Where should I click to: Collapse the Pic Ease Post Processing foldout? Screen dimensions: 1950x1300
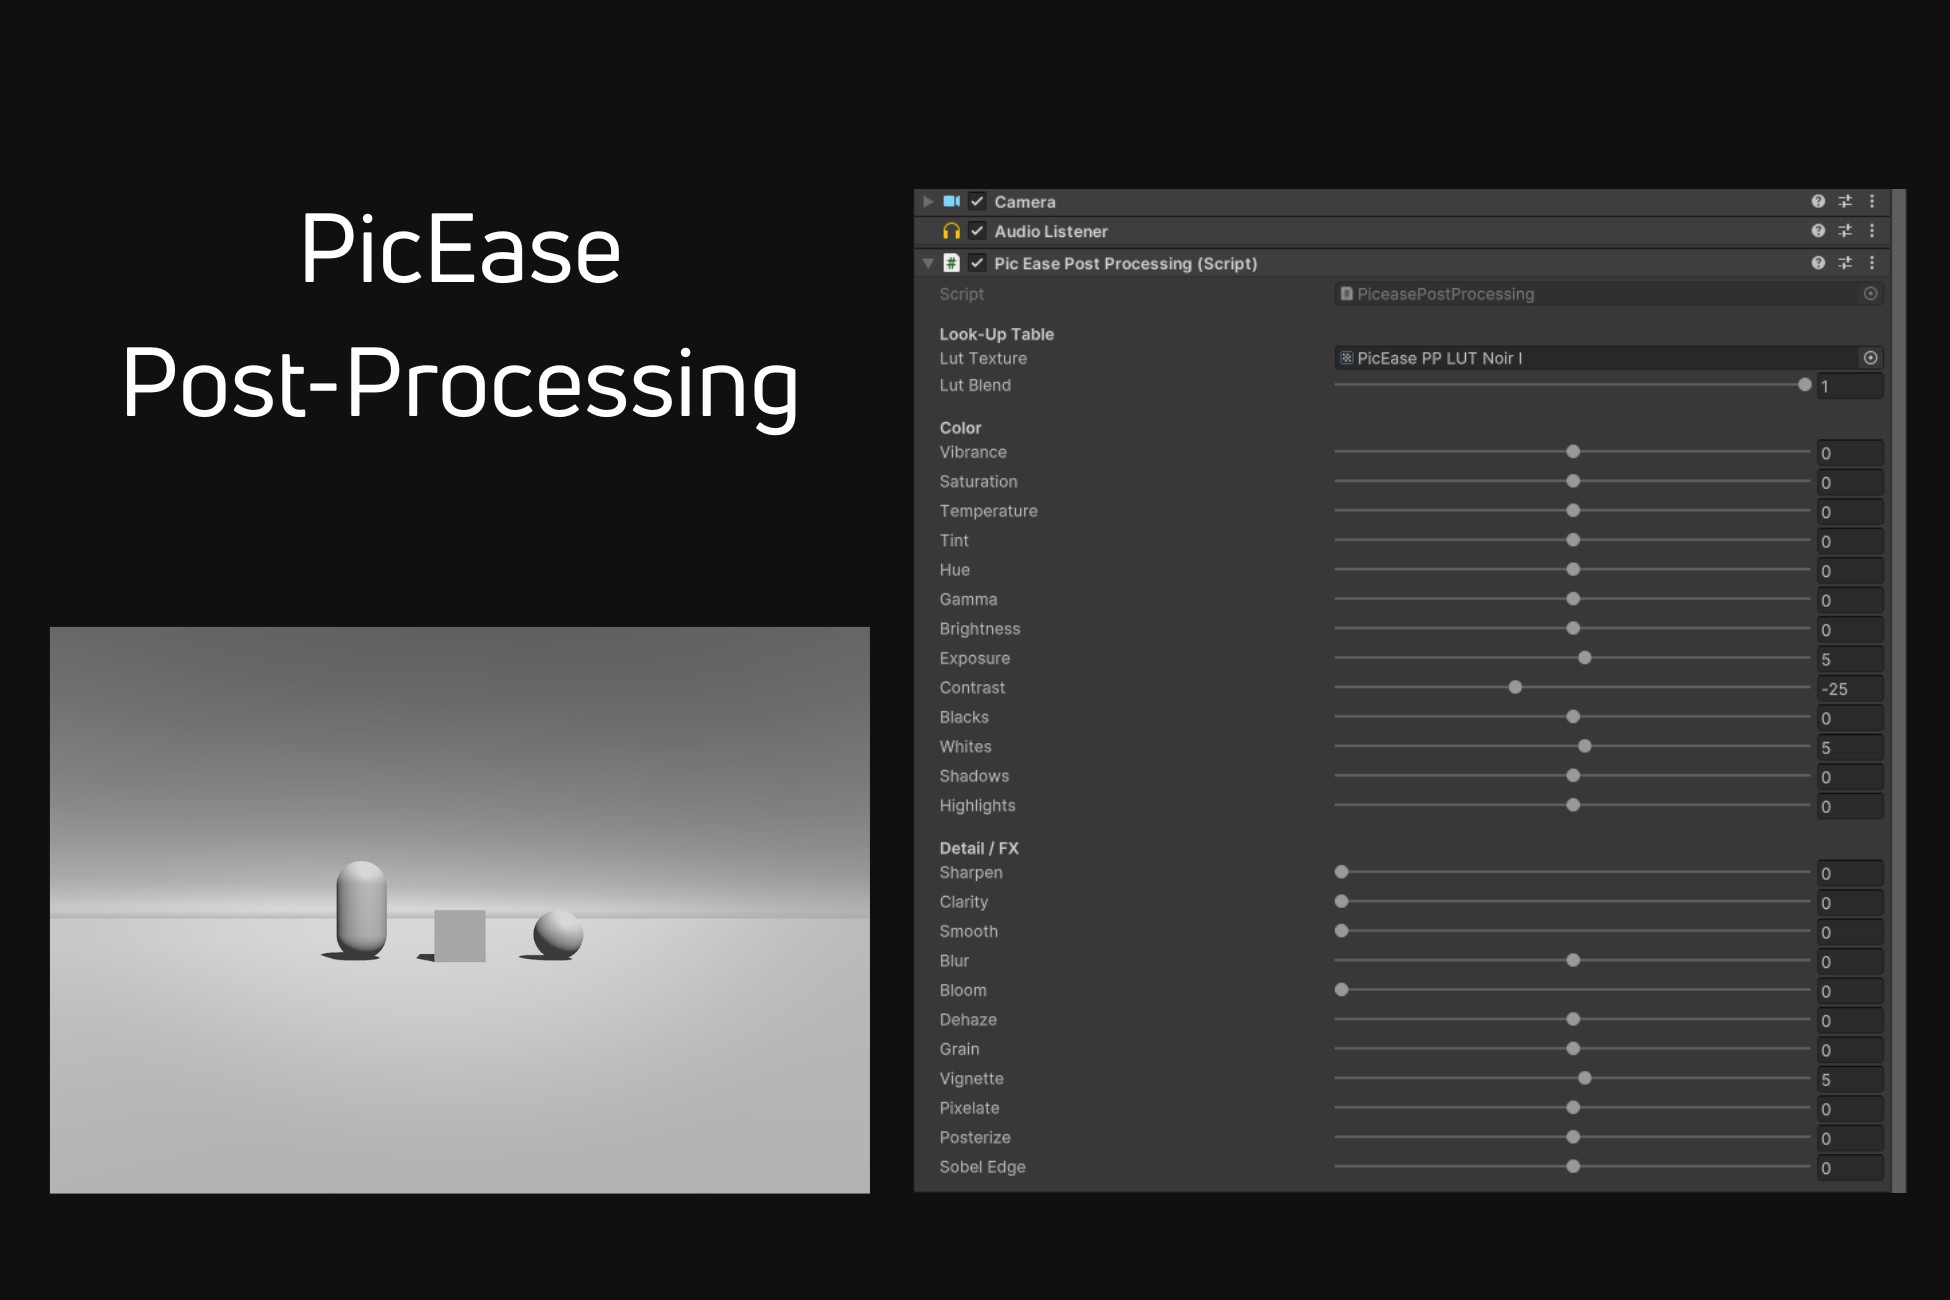(x=928, y=263)
